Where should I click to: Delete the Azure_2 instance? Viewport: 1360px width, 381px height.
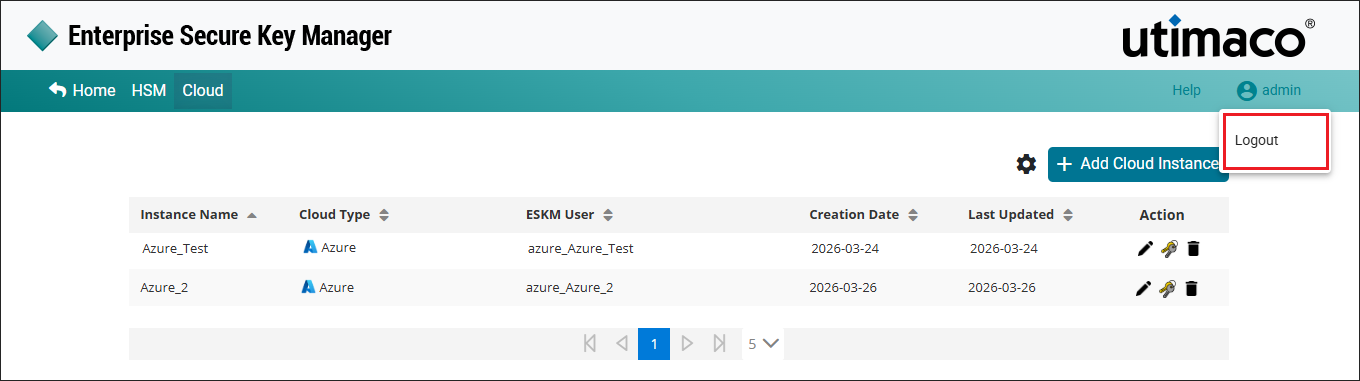(1191, 288)
